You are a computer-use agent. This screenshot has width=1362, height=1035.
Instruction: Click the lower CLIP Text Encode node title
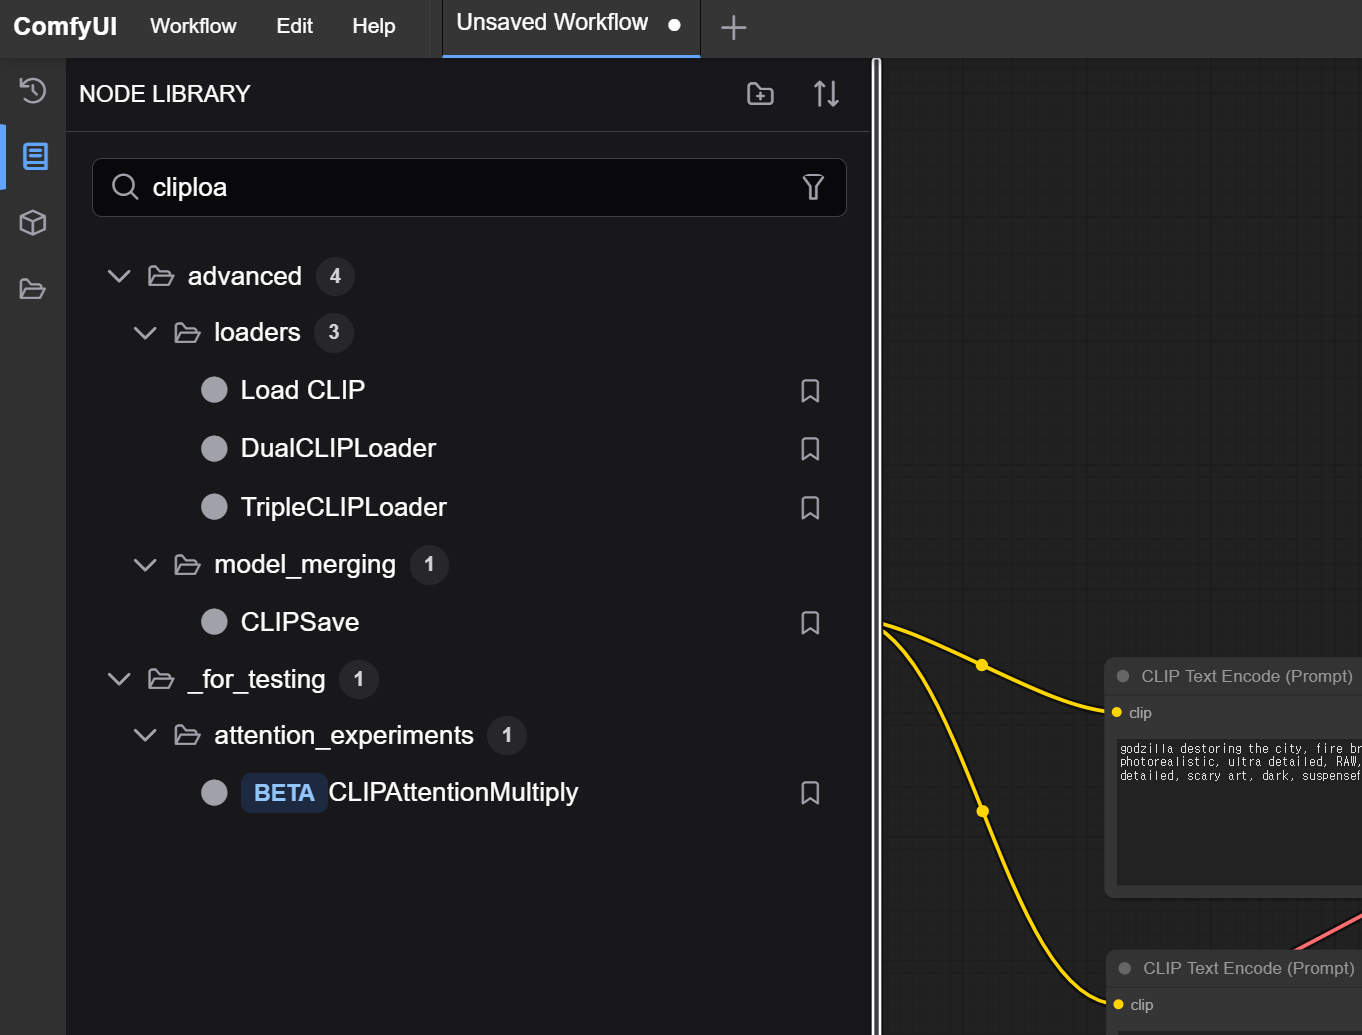pyautogui.click(x=1249, y=969)
